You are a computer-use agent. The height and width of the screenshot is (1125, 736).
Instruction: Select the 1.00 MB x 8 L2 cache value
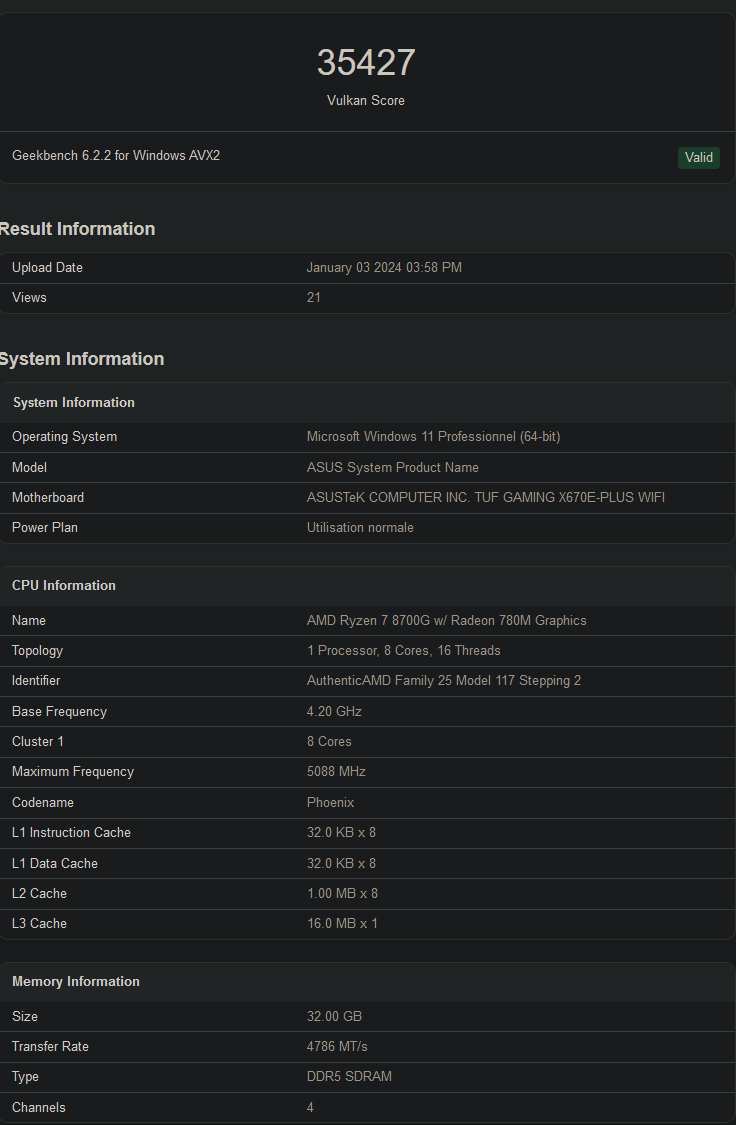(x=342, y=894)
